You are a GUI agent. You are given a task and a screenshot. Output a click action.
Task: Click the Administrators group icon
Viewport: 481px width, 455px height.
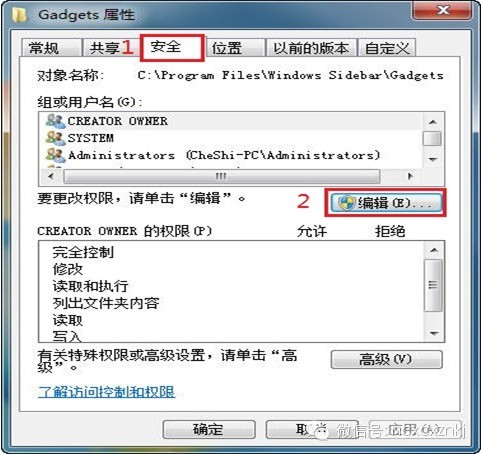point(55,155)
